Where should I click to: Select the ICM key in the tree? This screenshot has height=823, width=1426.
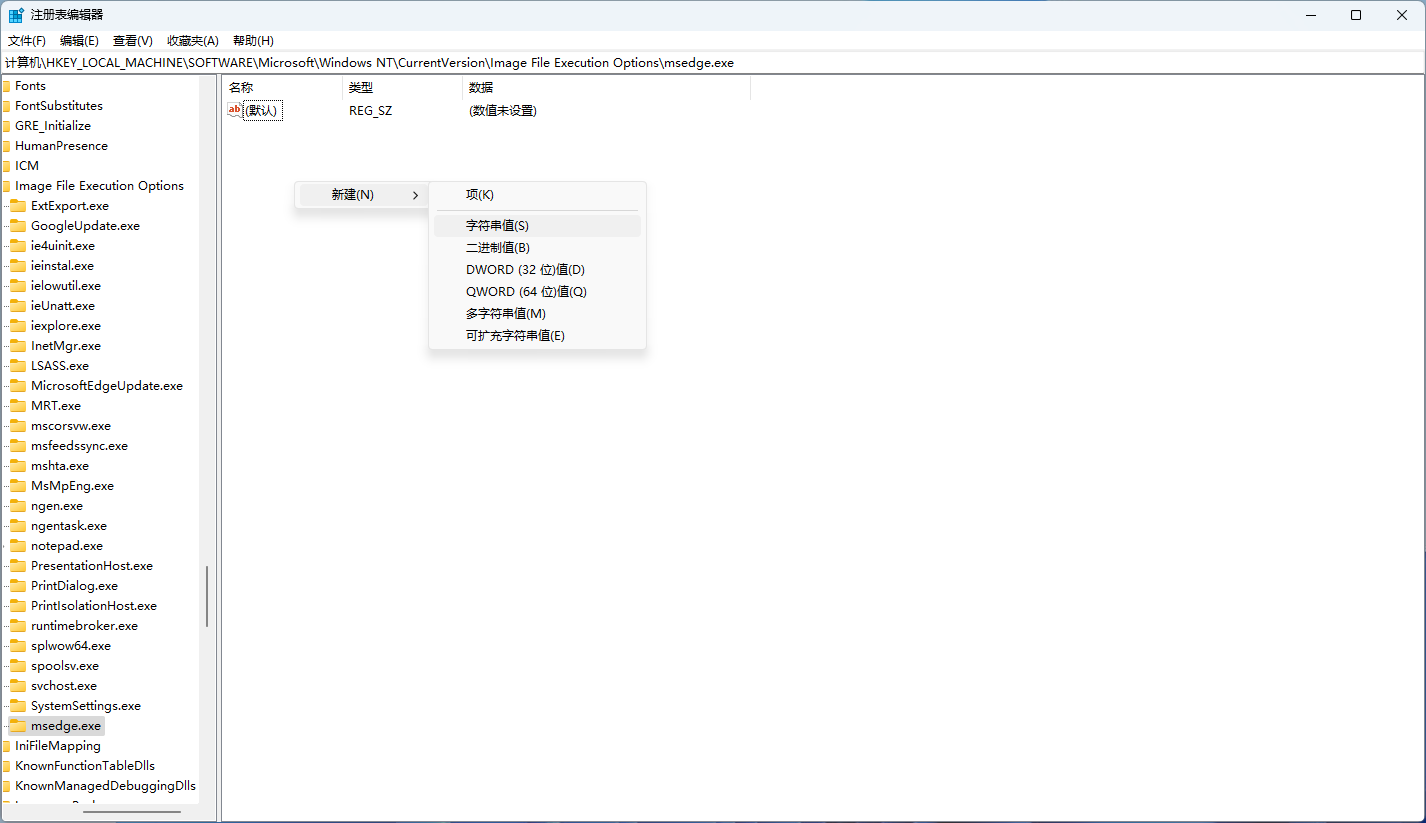(x=27, y=165)
